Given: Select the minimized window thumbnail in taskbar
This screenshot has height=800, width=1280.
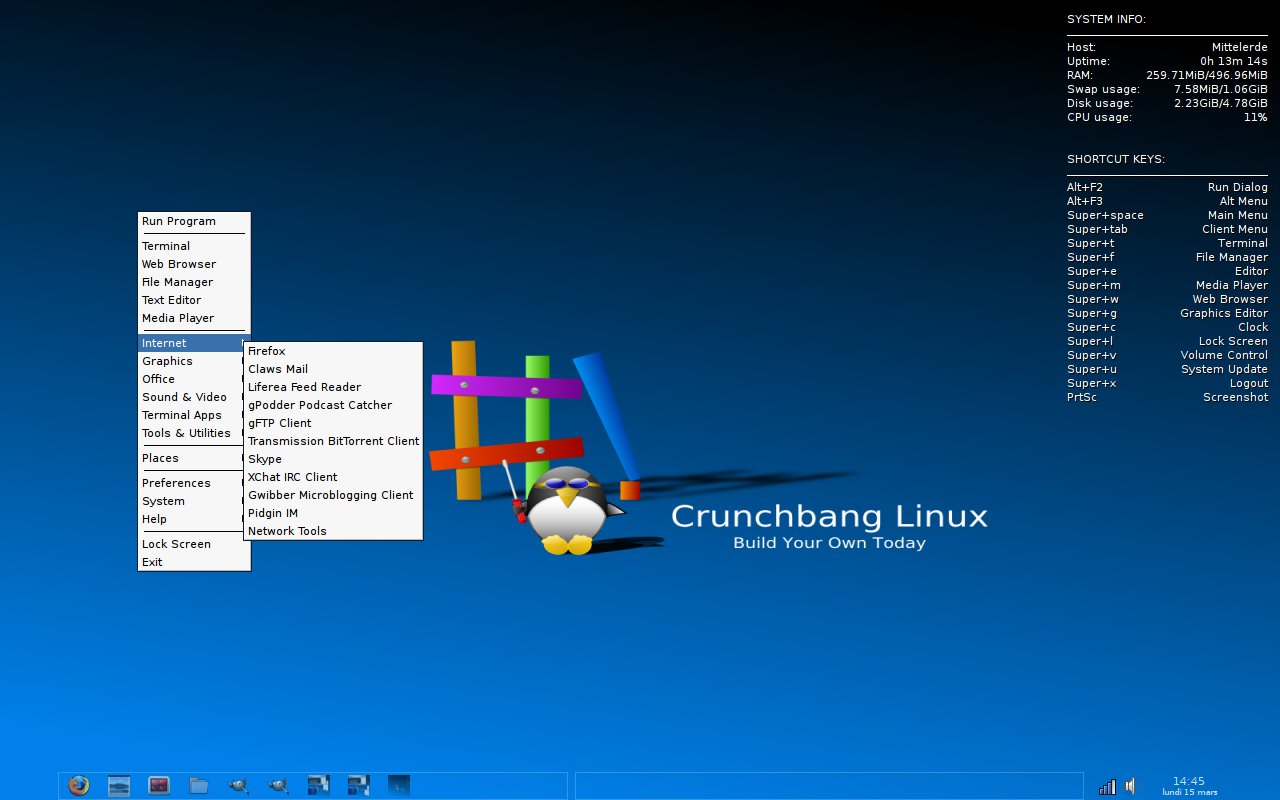Looking at the screenshot, I should (398, 785).
